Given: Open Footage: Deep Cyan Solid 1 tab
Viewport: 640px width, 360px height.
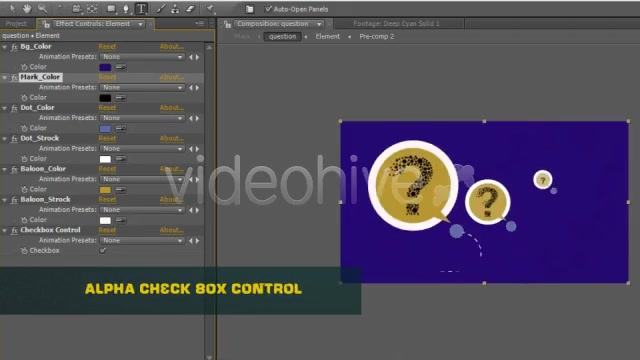Looking at the screenshot, I should (396, 24).
